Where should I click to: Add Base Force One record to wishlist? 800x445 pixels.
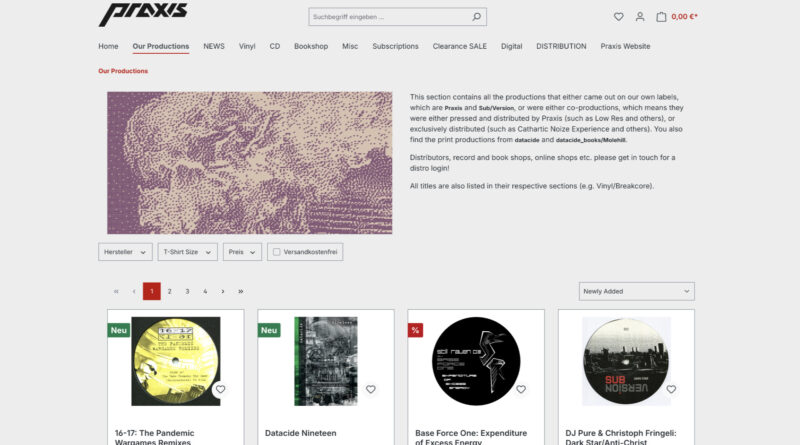(521, 389)
